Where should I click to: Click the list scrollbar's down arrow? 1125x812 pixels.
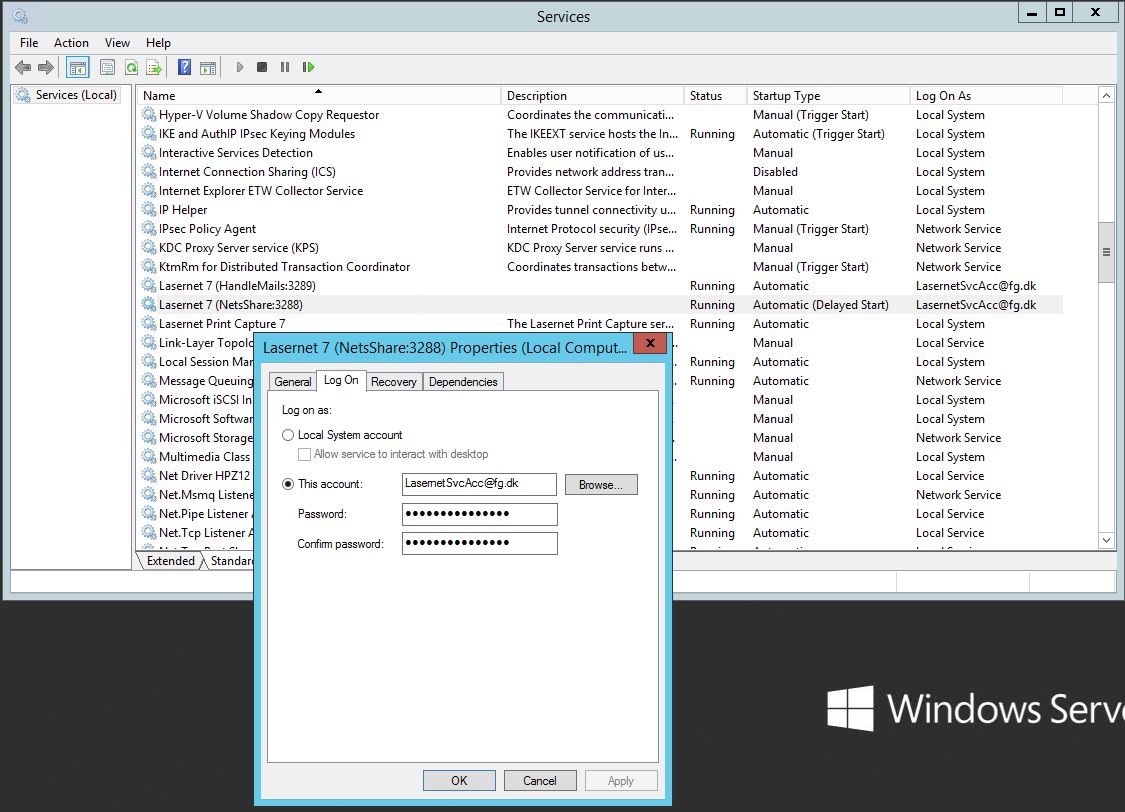pyautogui.click(x=1106, y=540)
